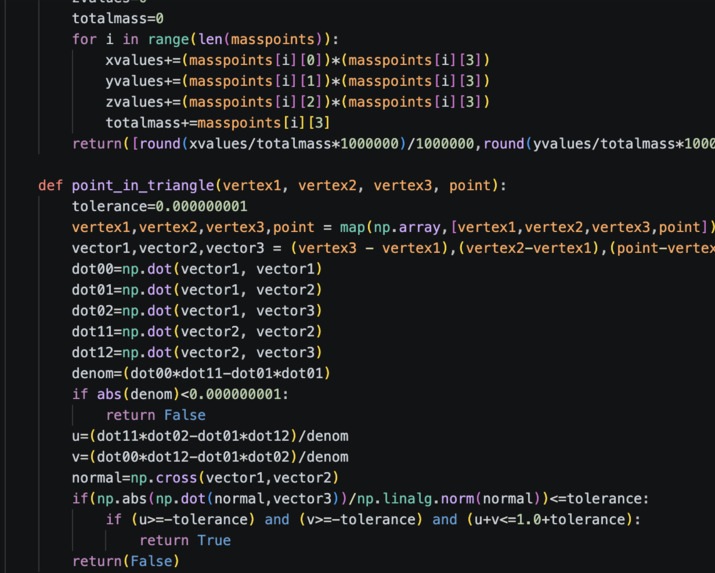Click the 'v=(dot00*dot12-dot01*dot02)/denom' line
This screenshot has width=715, height=573.
(x=210, y=457)
